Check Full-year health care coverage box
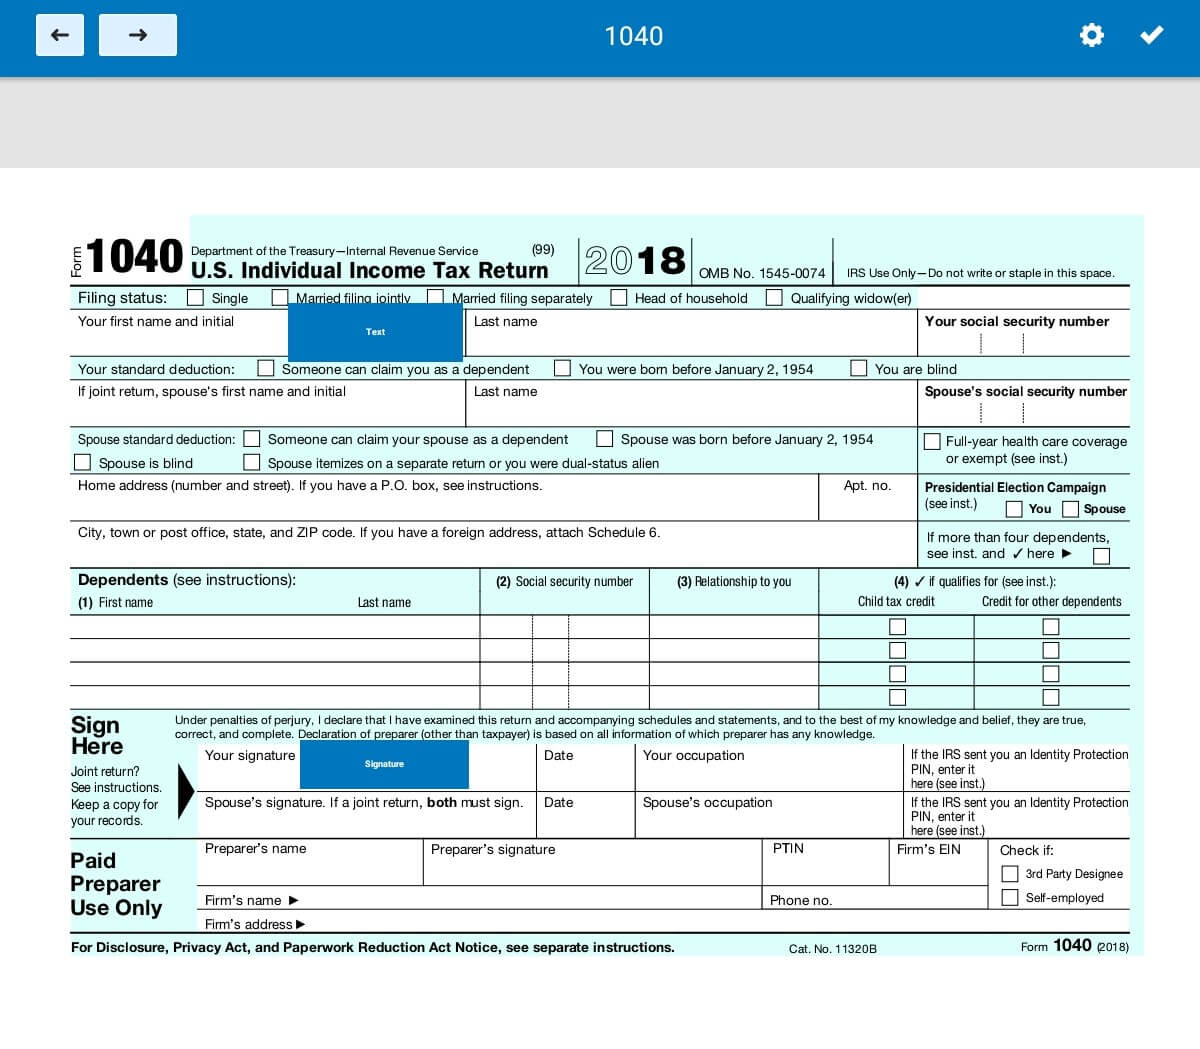The width and height of the screenshot is (1200, 1049). (x=932, y=441)
